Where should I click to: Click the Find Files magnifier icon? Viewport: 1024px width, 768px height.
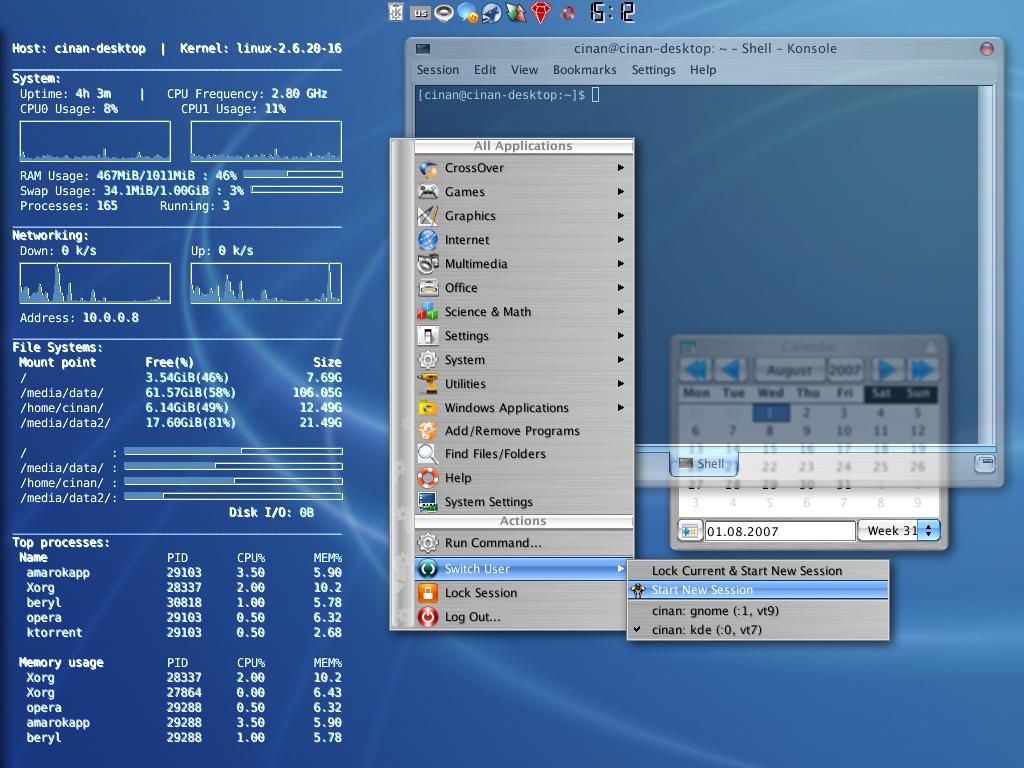[428, 454]
